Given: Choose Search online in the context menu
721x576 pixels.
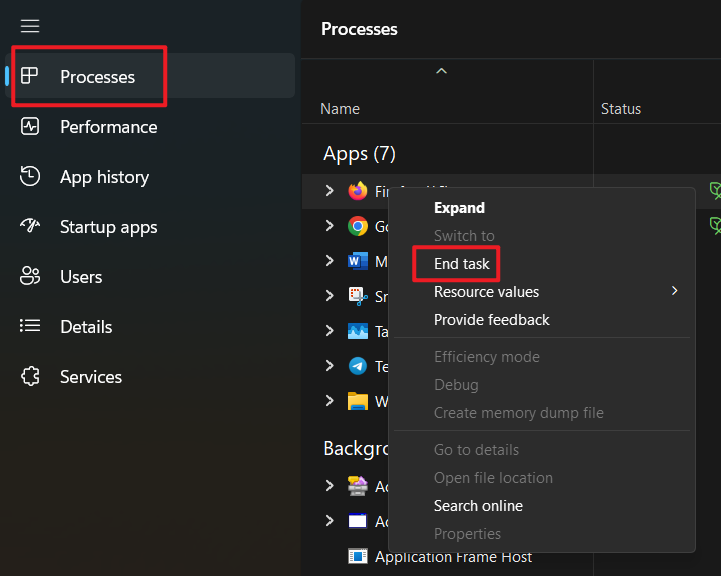Looking at the screenshot, I should [x=478, y=506].
